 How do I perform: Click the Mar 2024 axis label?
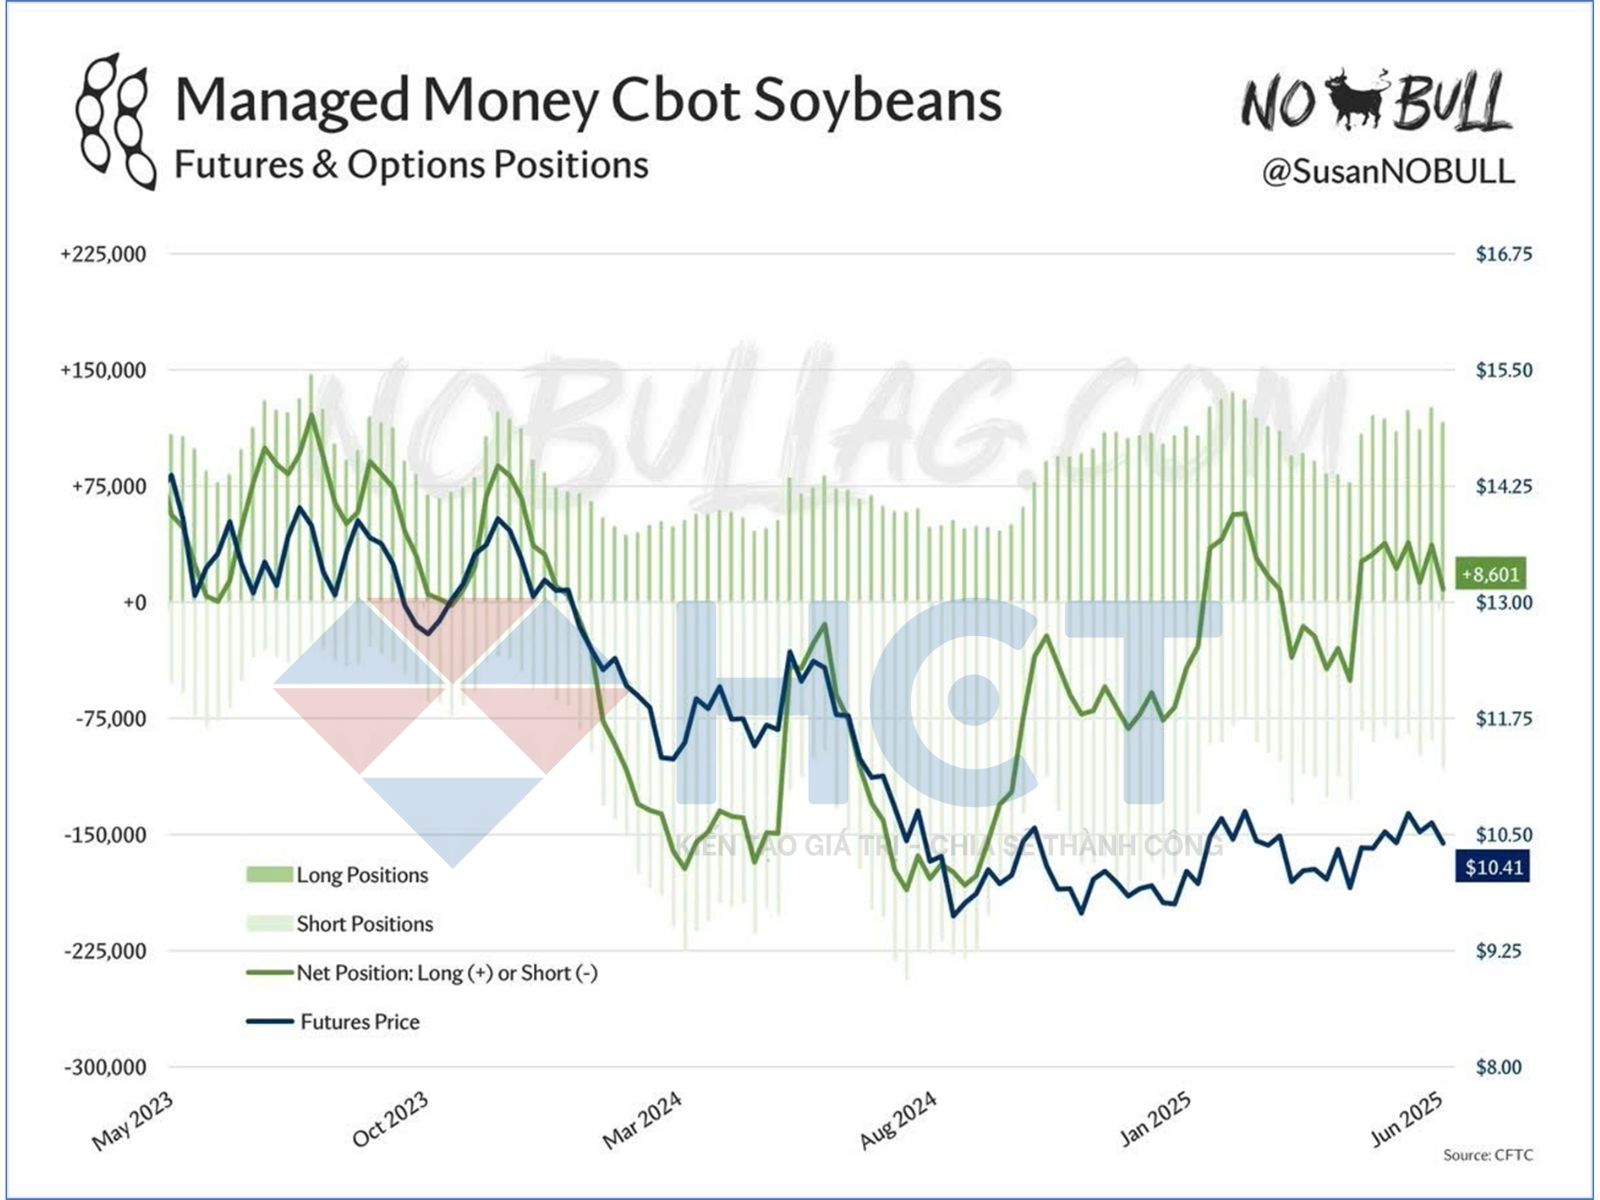click(x=643, y=1119)
